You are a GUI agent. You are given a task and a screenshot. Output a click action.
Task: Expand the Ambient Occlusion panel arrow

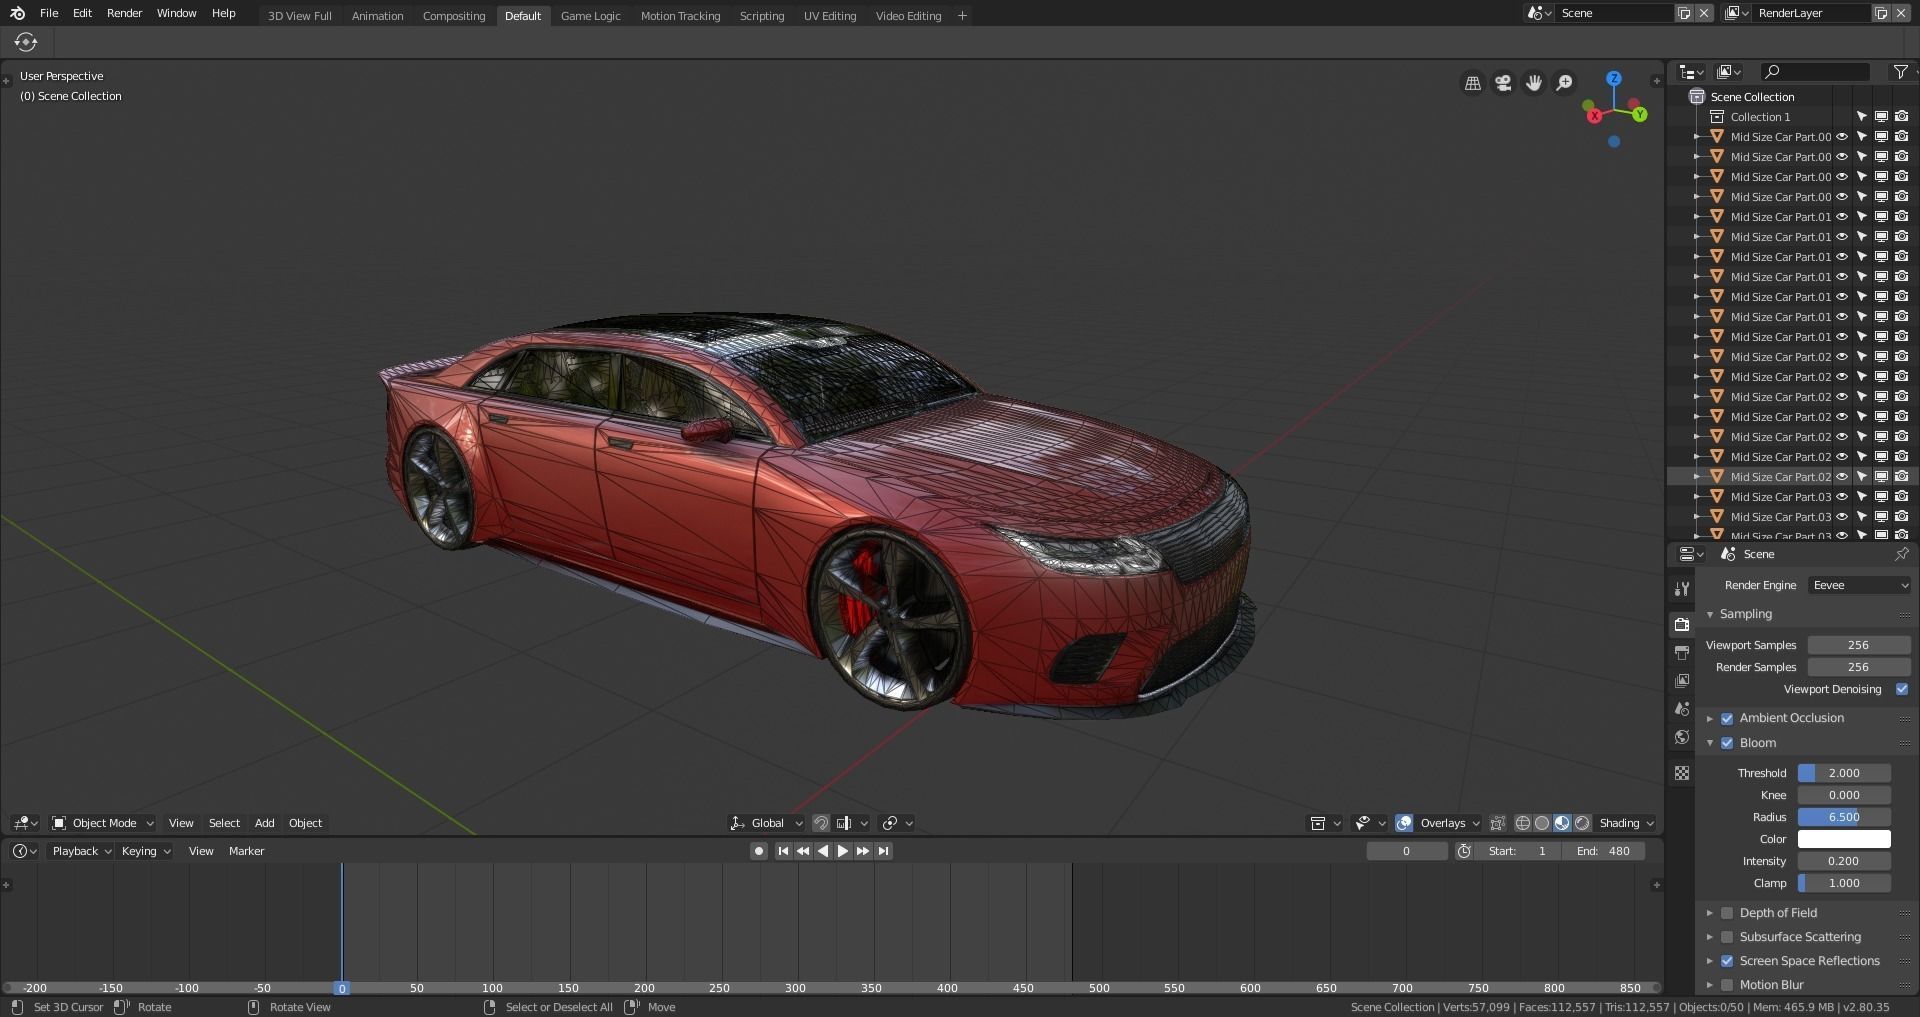pos(1710,718)
